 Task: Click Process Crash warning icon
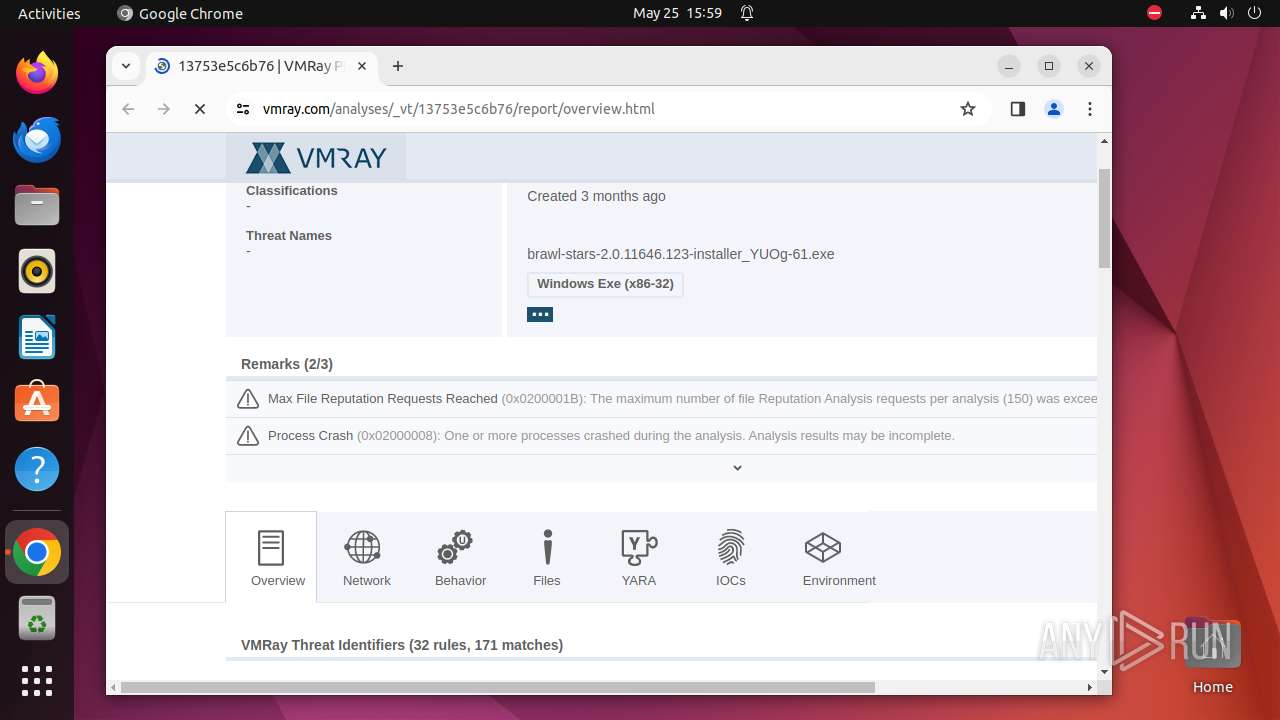(248, 436)
